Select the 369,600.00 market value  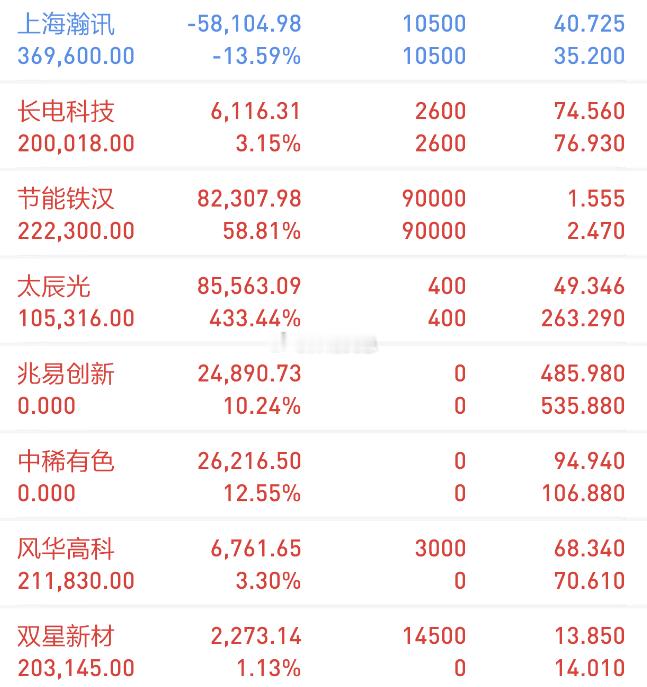[x=76, y=56]
